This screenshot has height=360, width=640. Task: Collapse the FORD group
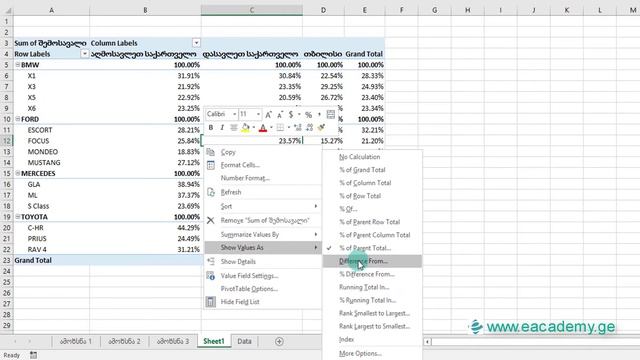(18, 119)
